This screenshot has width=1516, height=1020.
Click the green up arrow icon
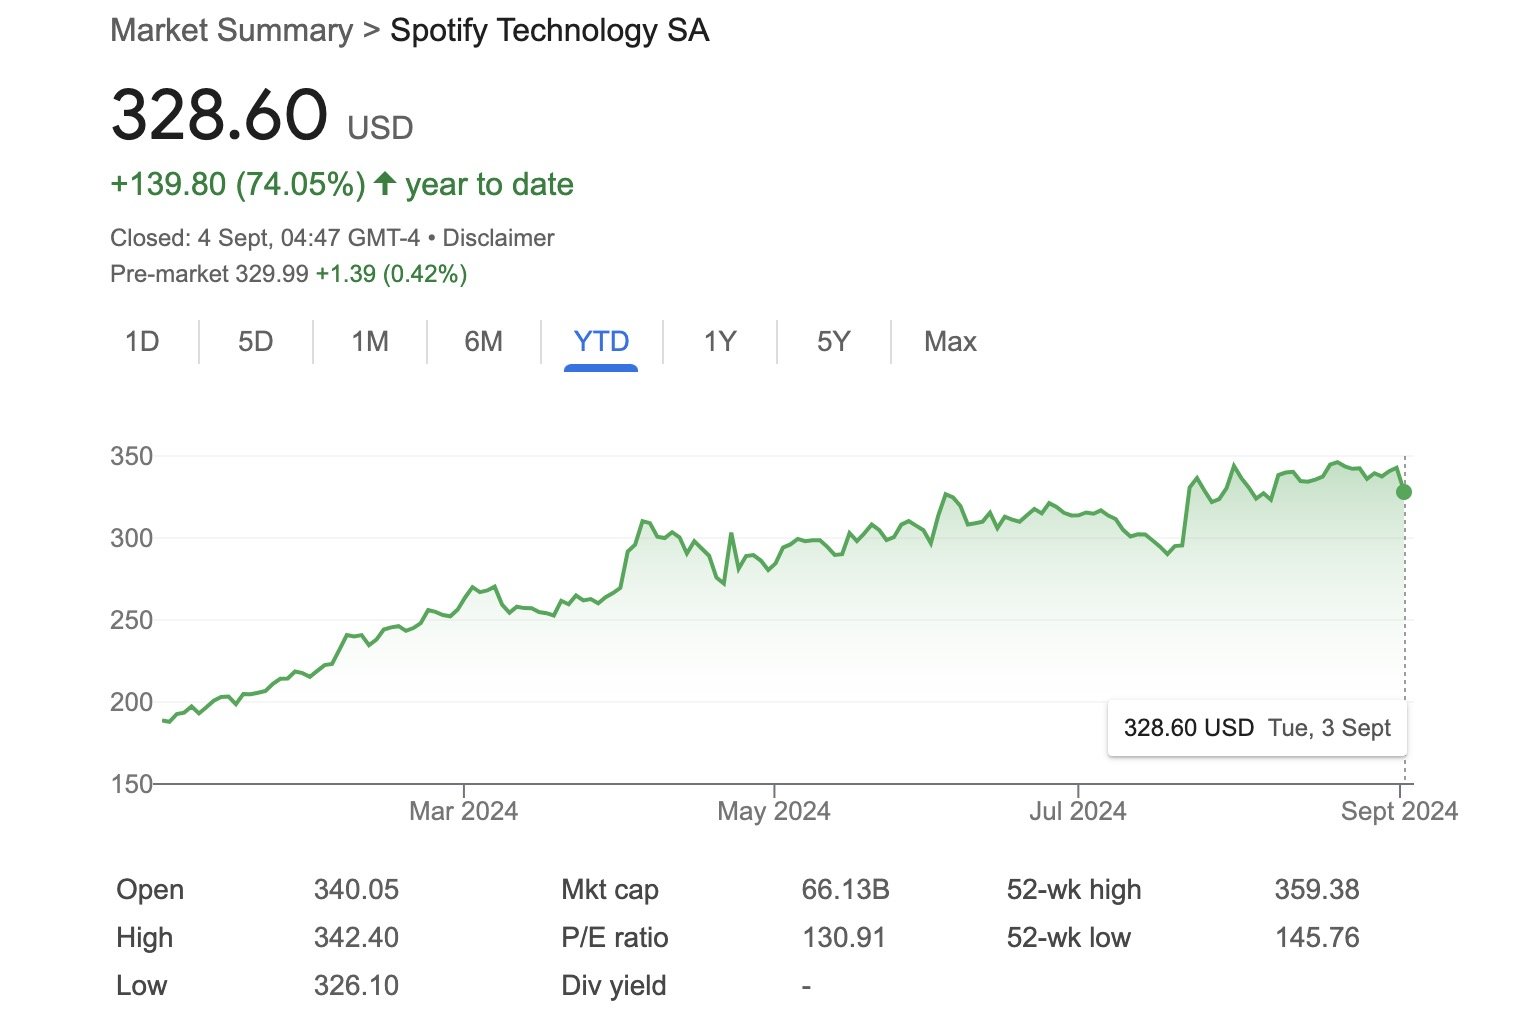click(385, 184)
